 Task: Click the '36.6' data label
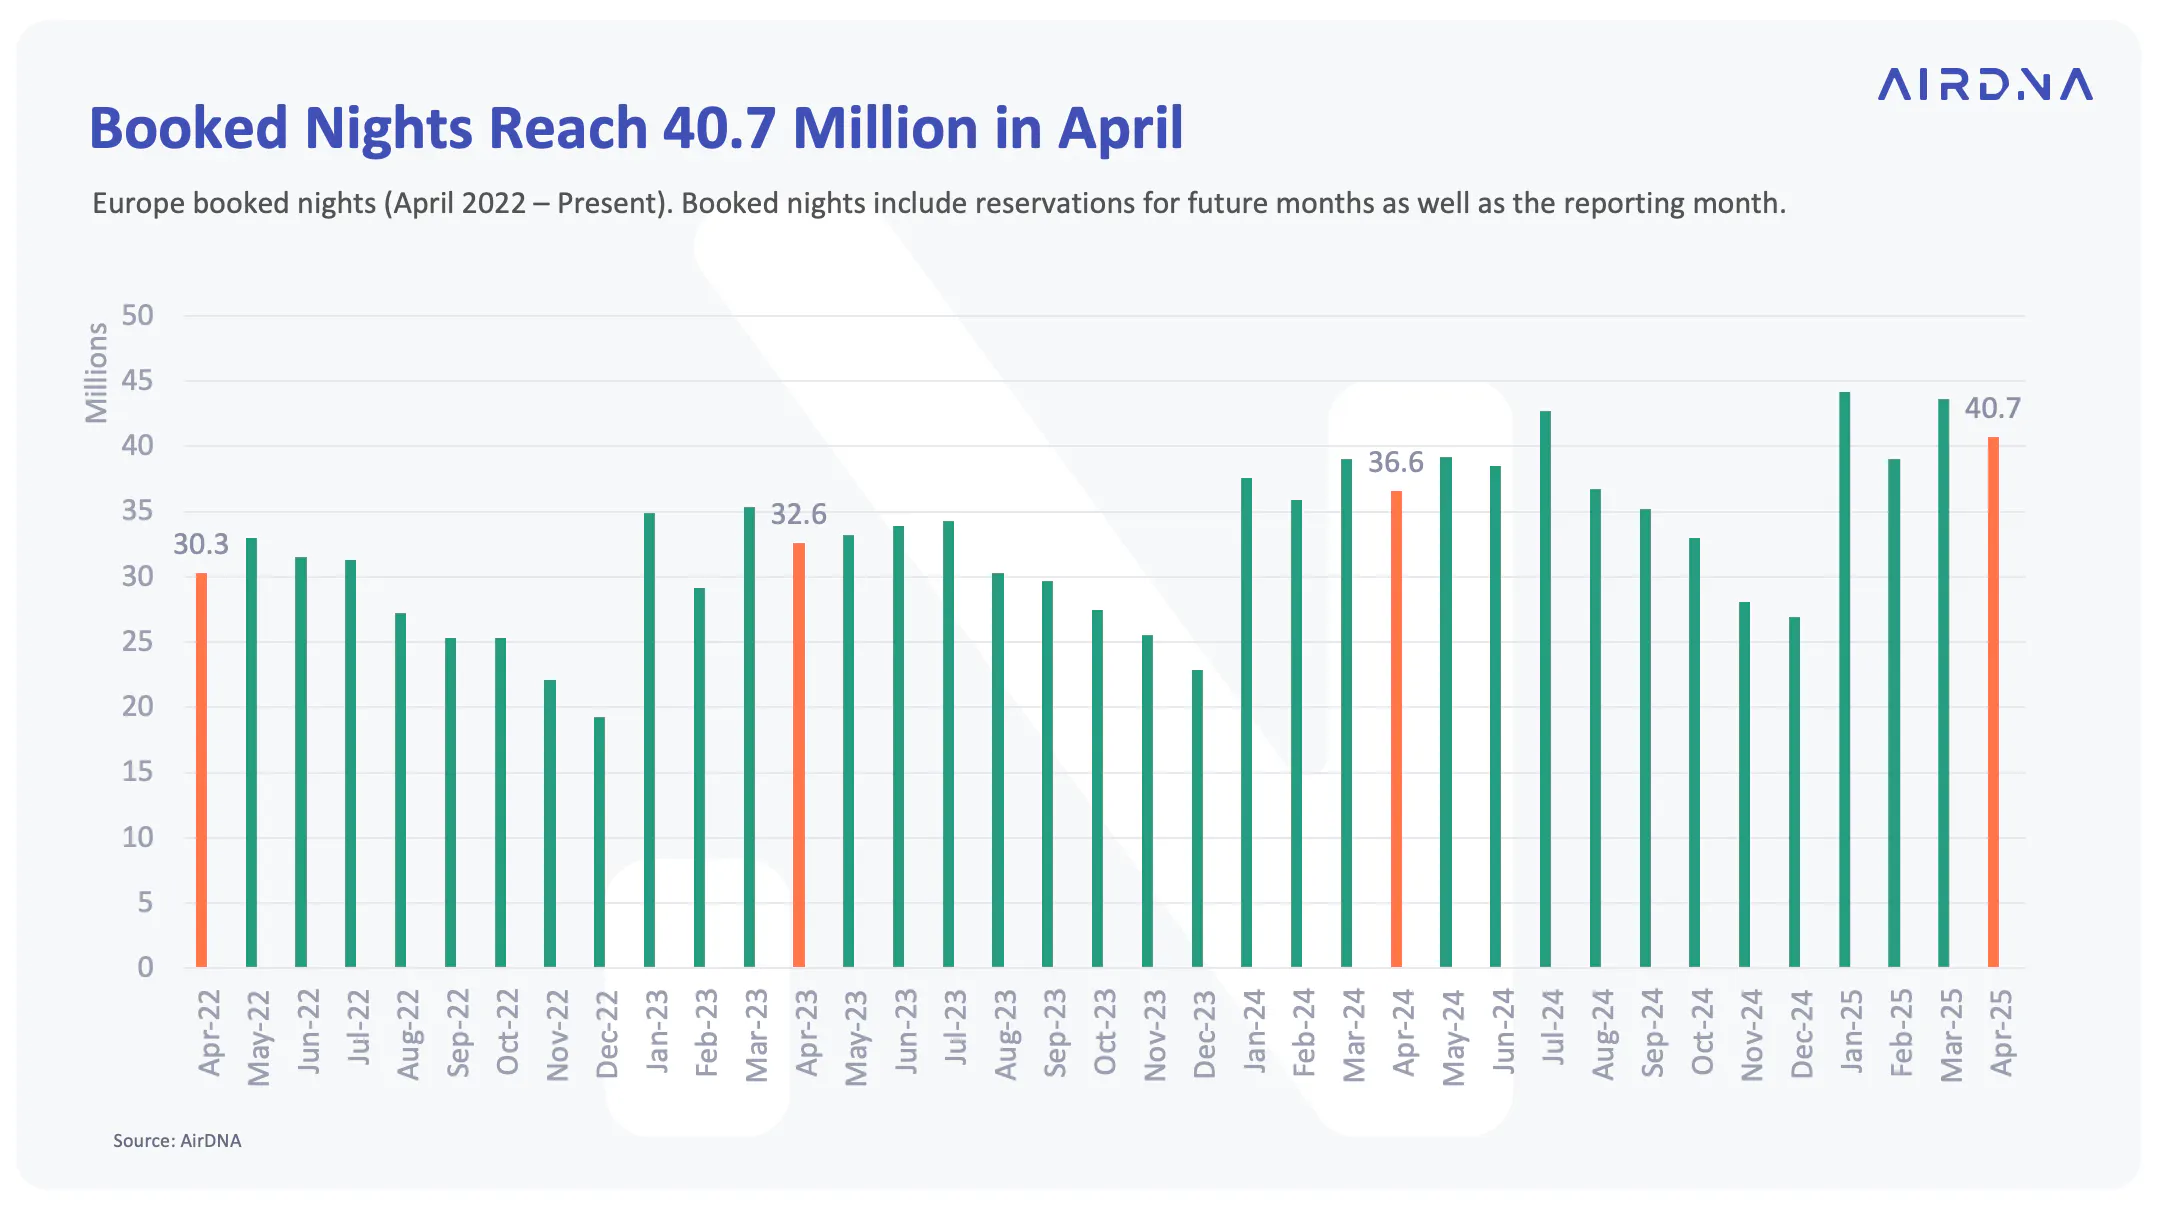(x=1395, y=462)
